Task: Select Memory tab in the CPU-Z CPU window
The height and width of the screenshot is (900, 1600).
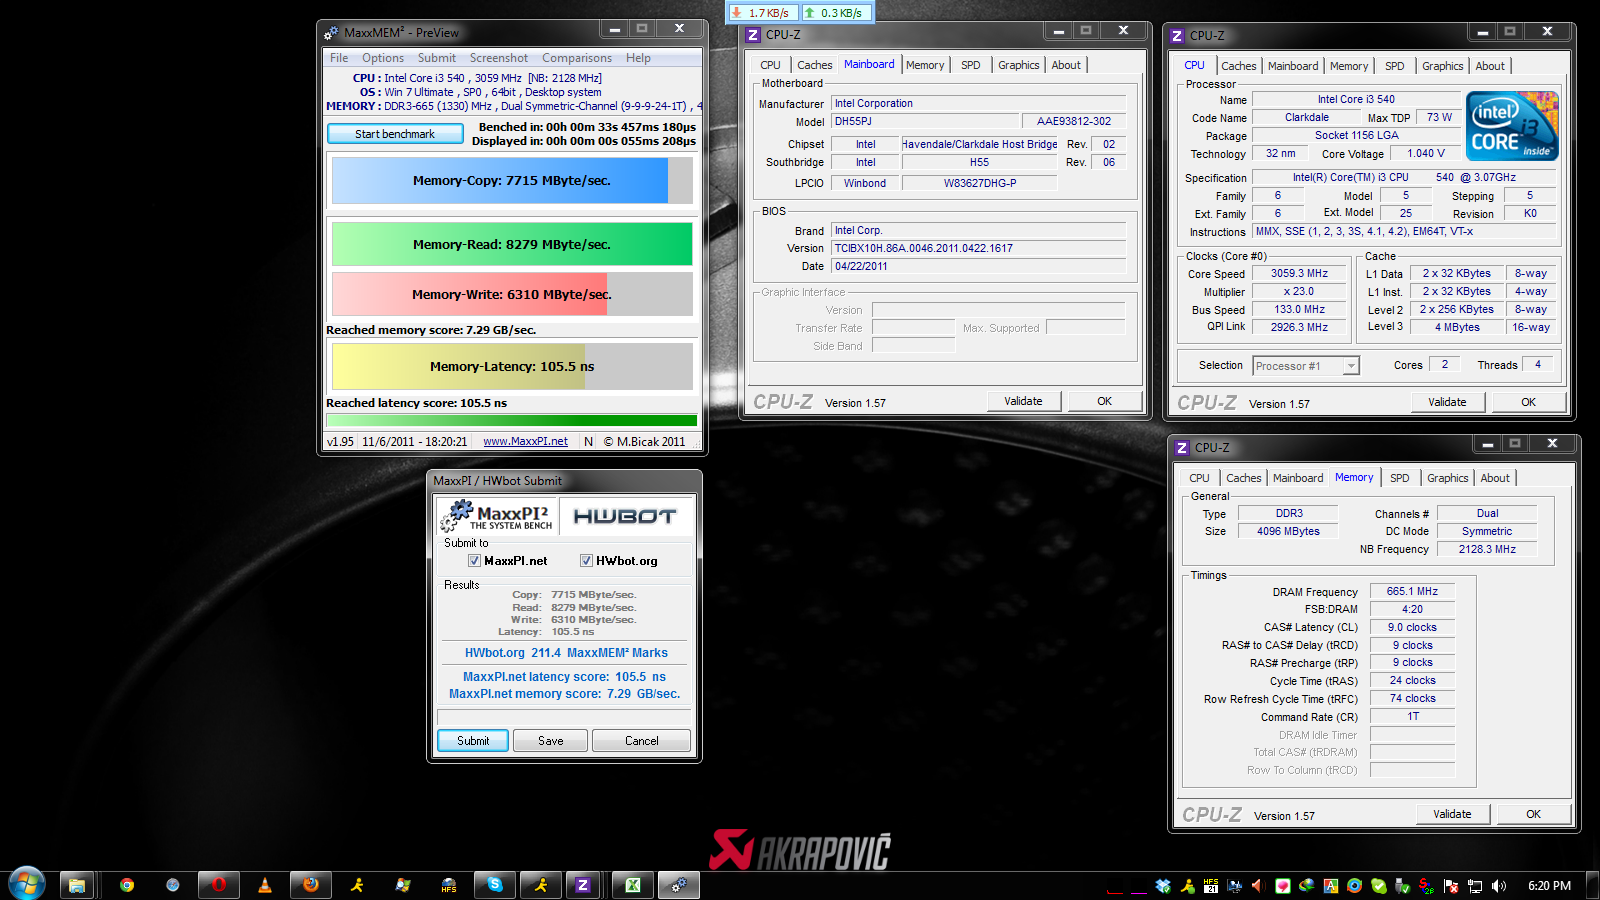Action: coord(1349,66)
